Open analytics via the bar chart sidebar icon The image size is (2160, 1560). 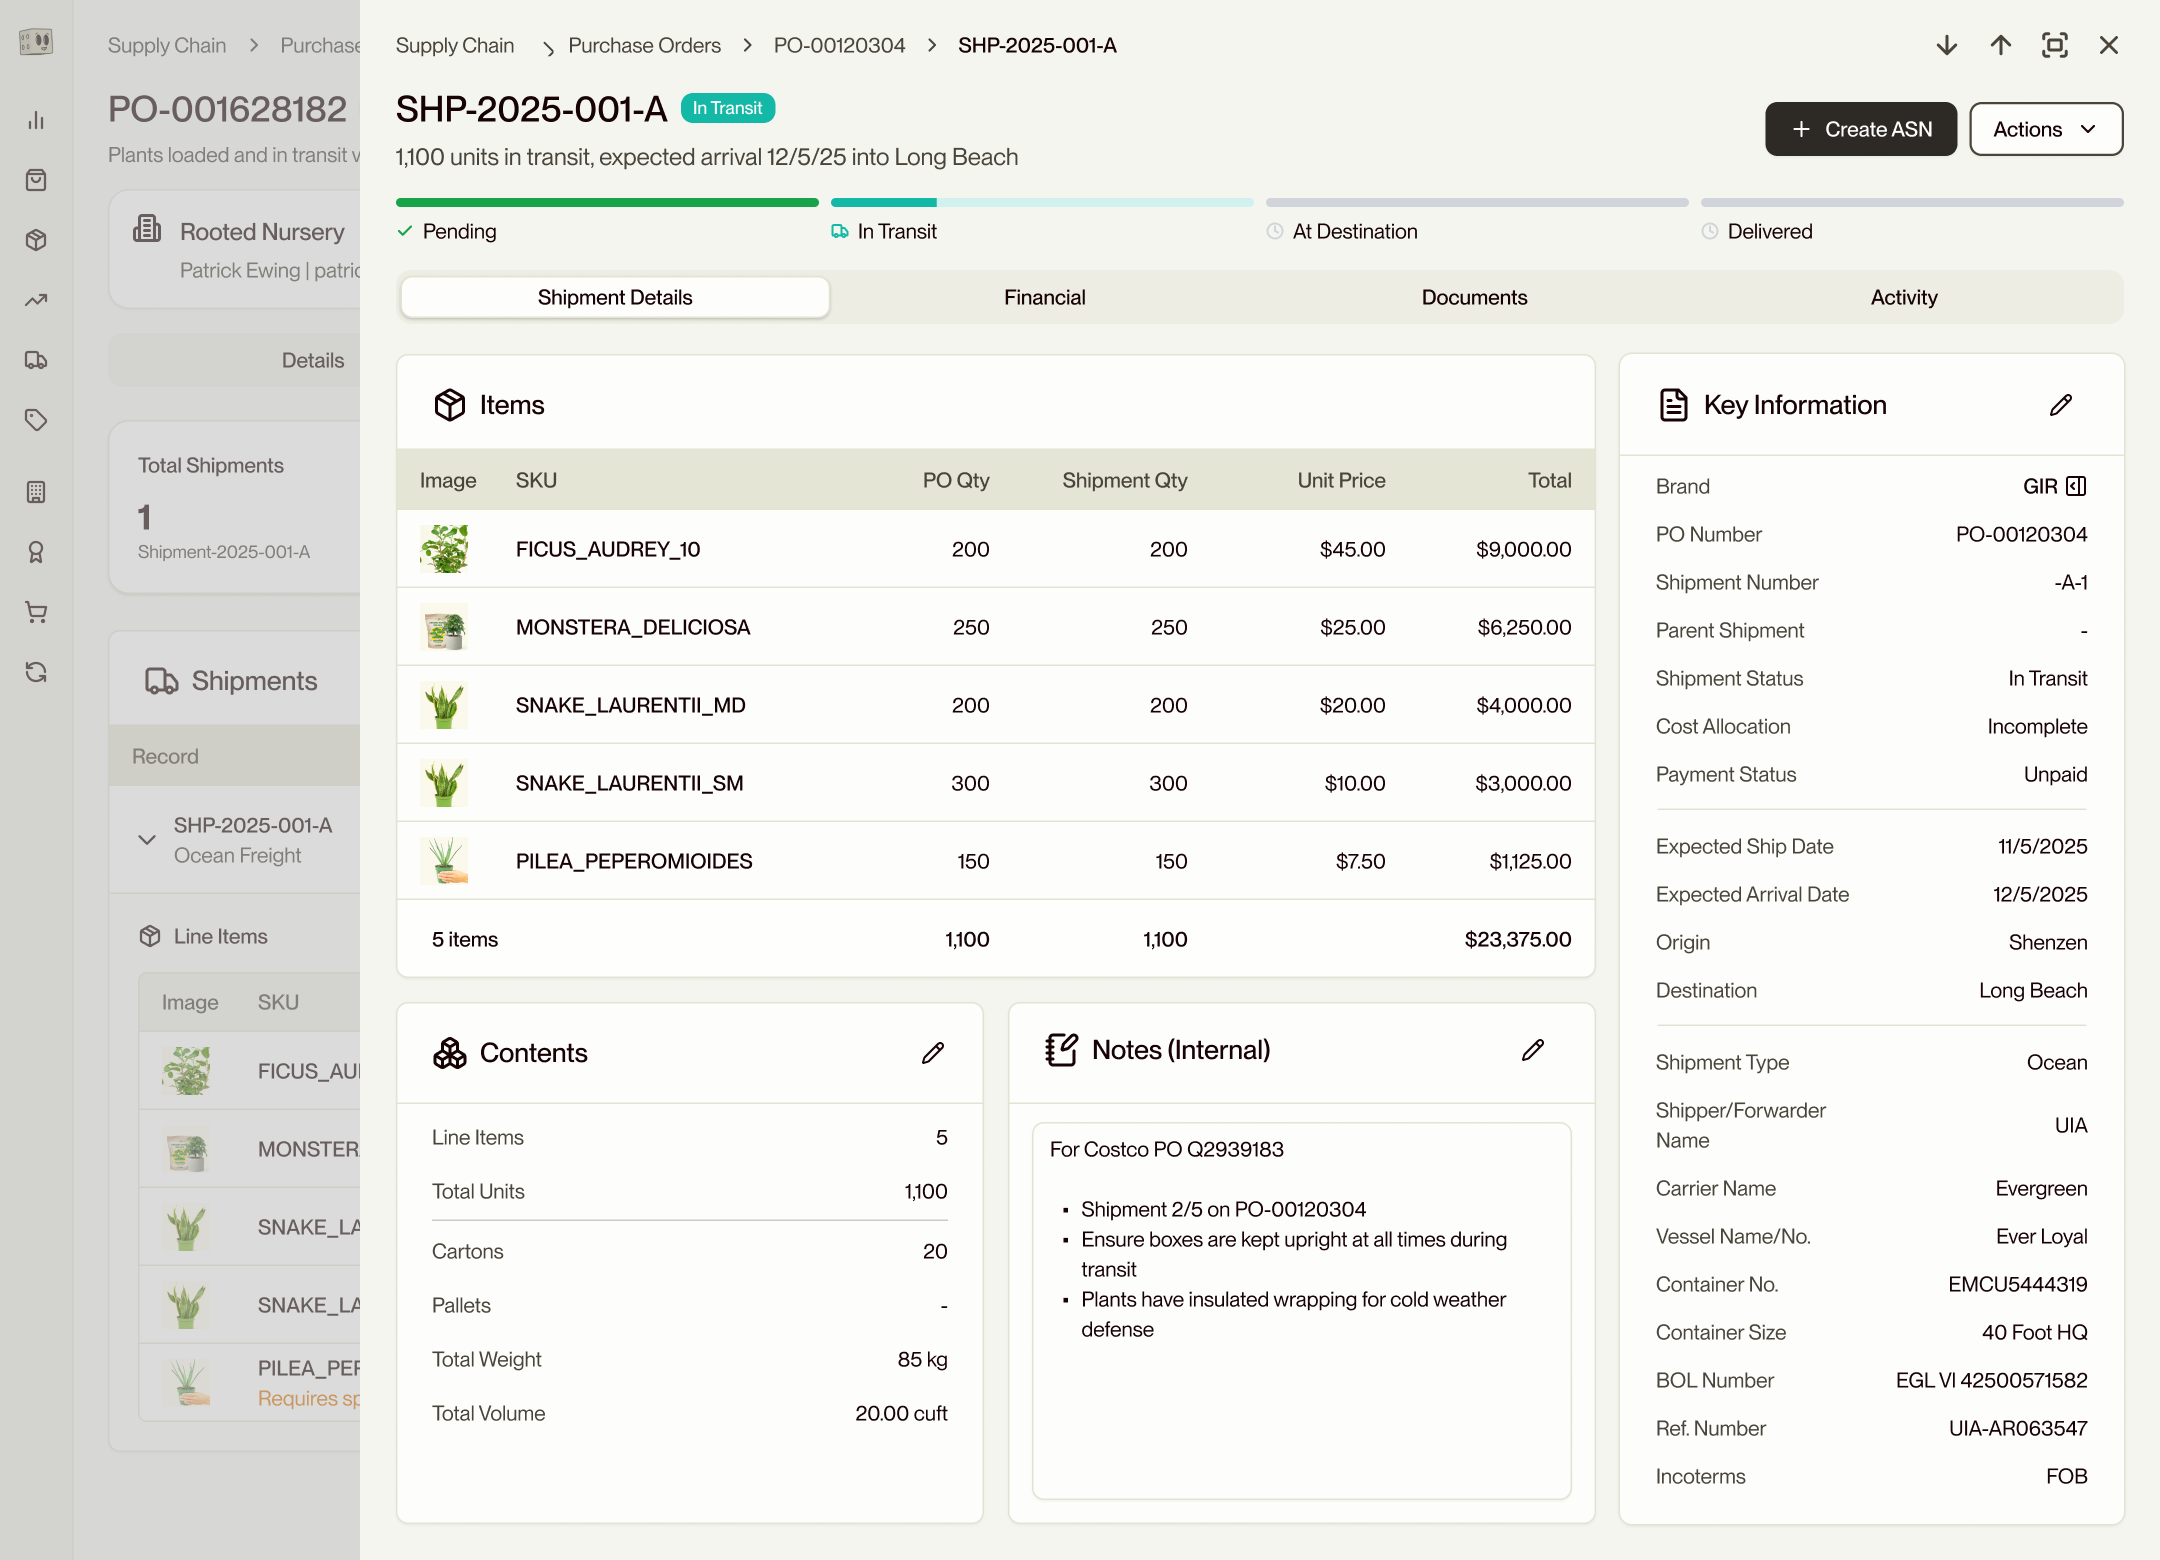pyautogui.click(x=36, y=120)
